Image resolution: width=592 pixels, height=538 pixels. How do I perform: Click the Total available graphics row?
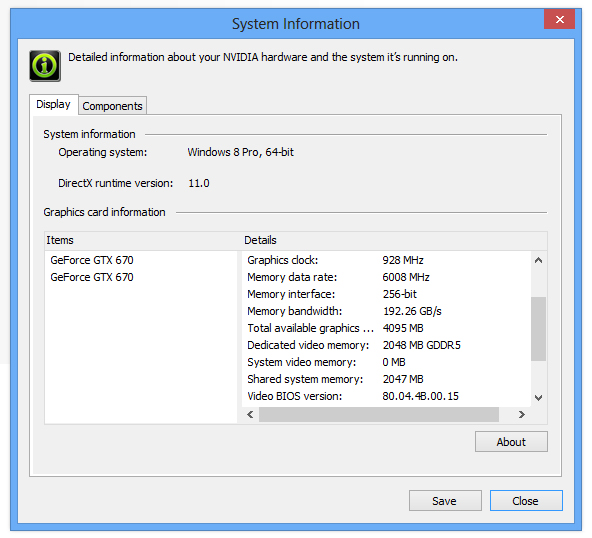coord(386,328)
